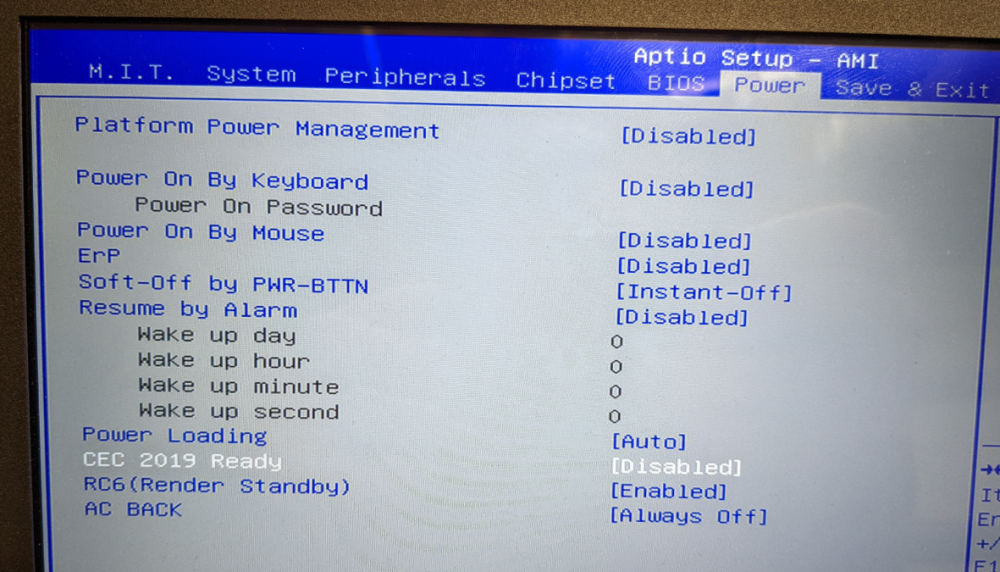Go to the Peripherals tab

pyautogui.click(x=405, y=77)
